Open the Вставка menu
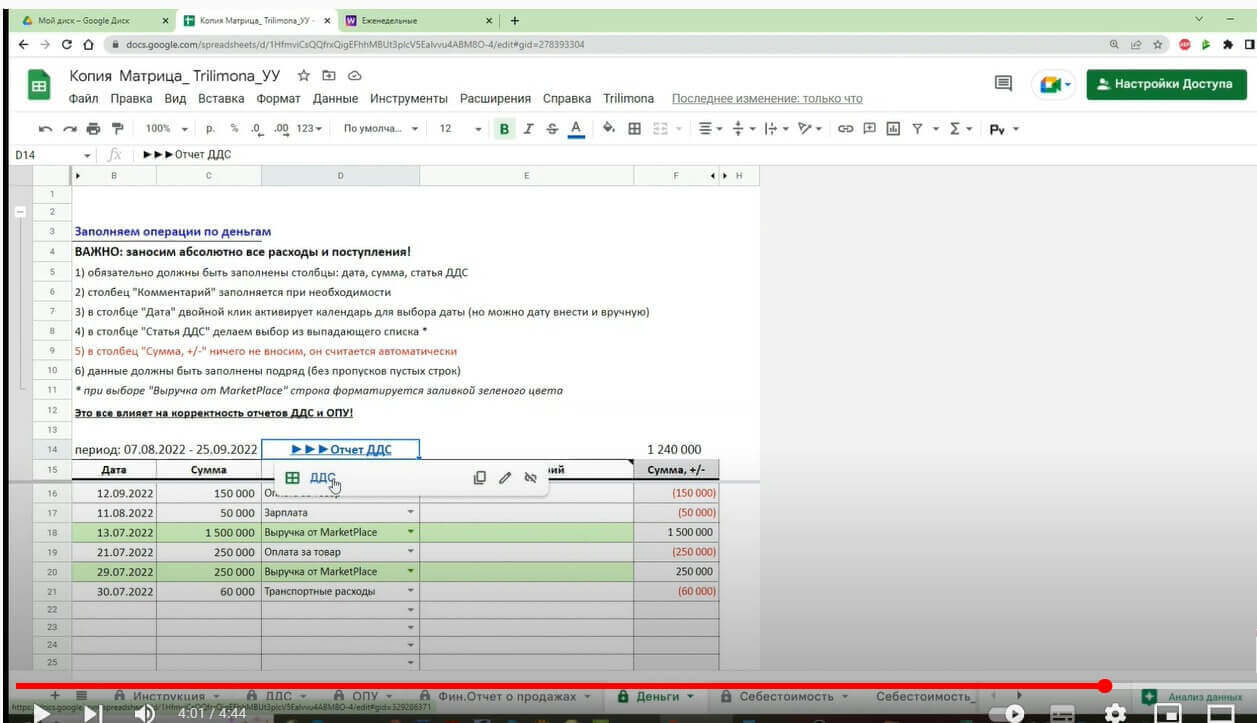This screenshot has width=1257, height=723. 221,99
